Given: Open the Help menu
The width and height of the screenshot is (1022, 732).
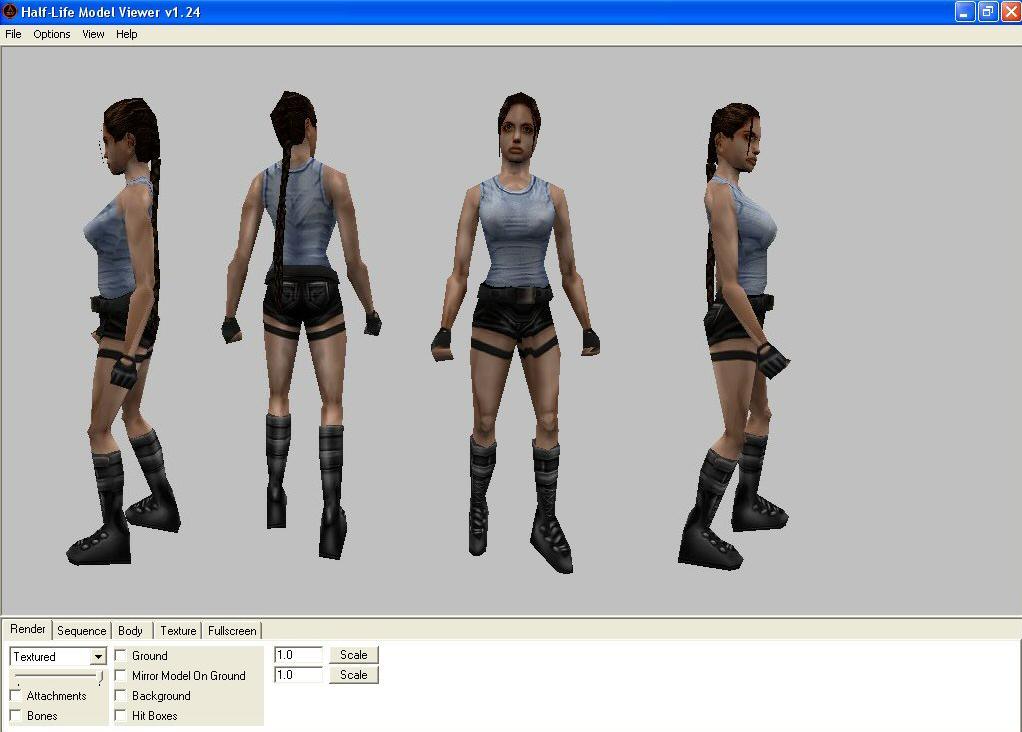Looking at the screenshot, I should pos(126,34).
